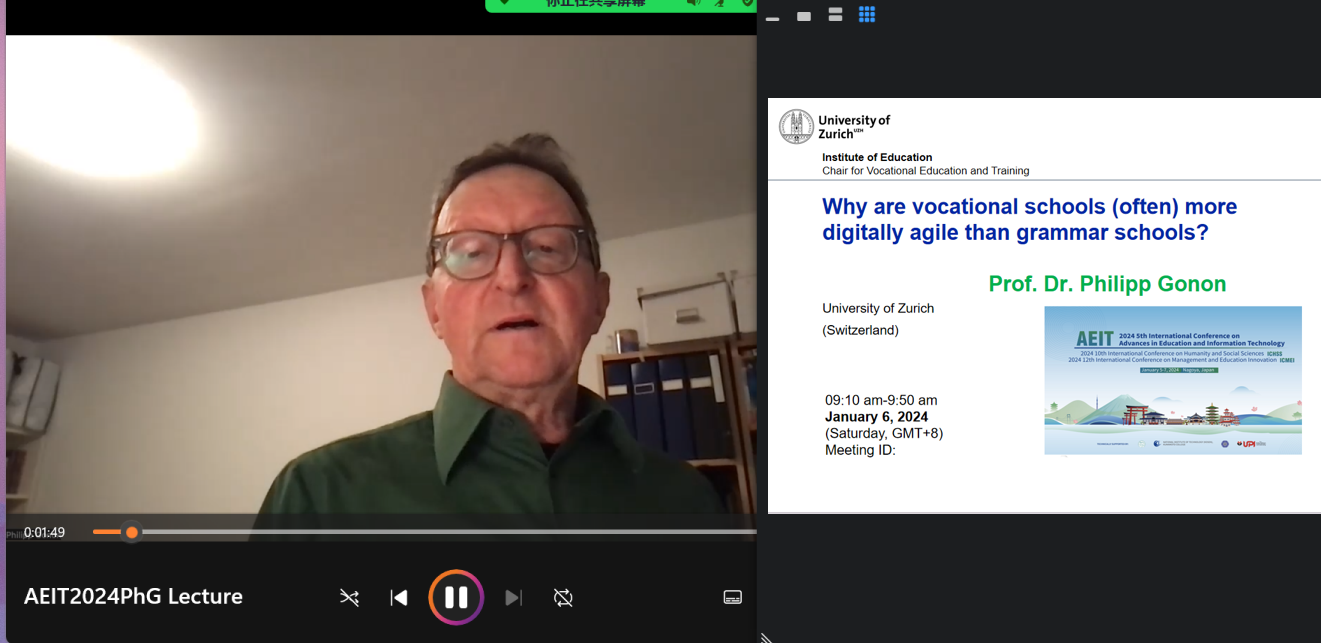Click the minimized-video view icon
The width and height of the screenshot is (1321, 643).
(772, 18)
